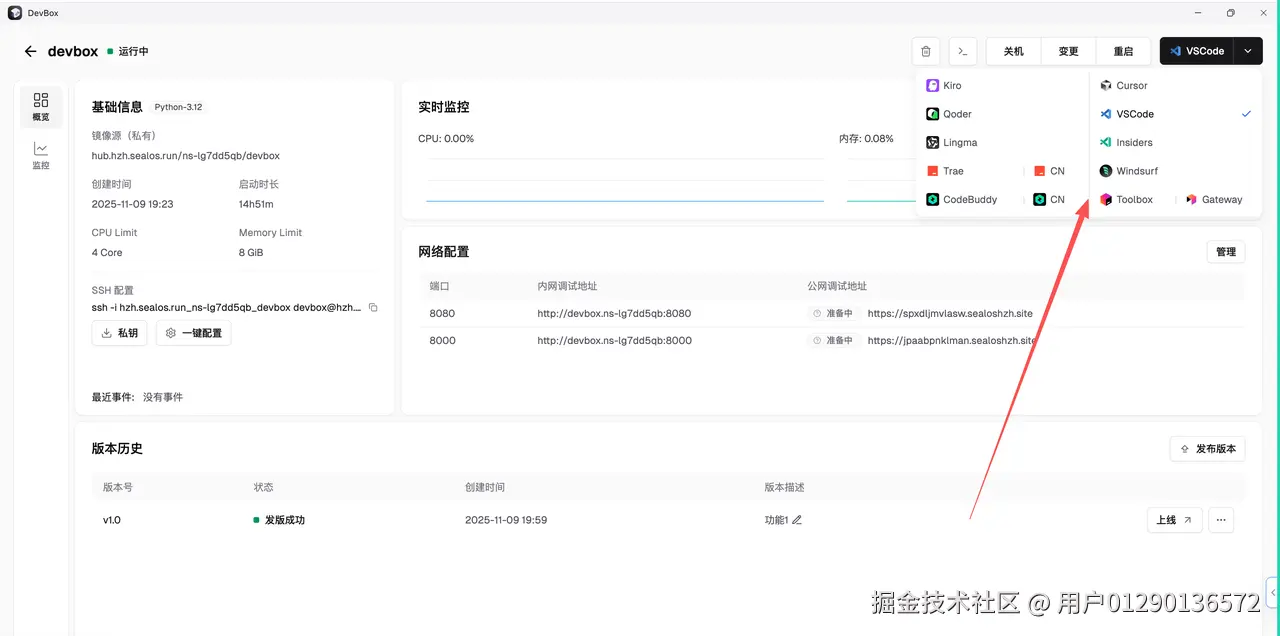Click the CPU usage monitoring chart line
The height and width of the screenshot is (636, 1280).
(625, 201)
